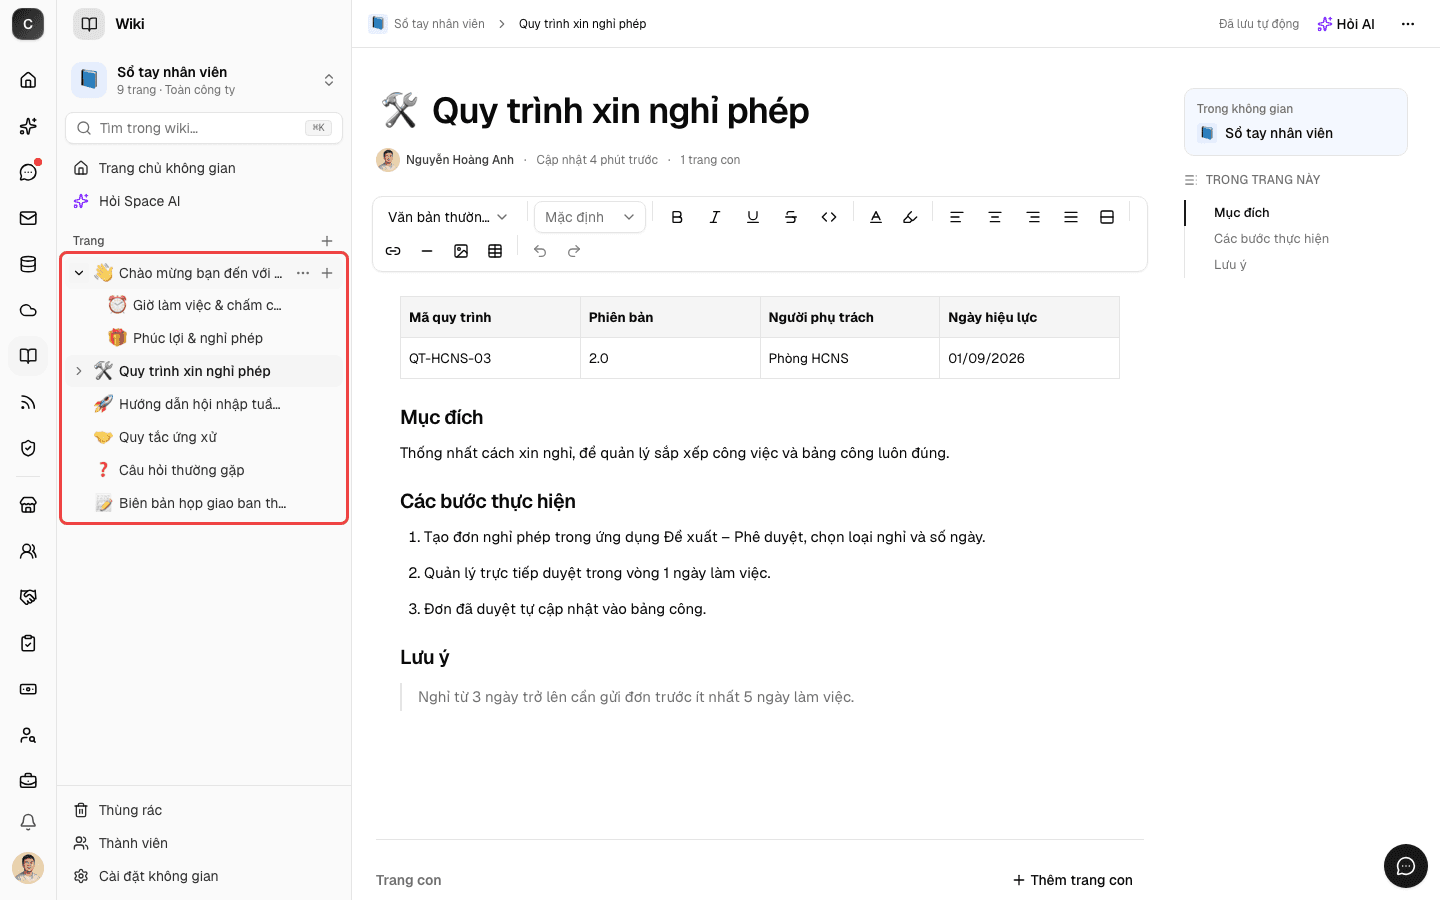The image size is (1440, 900).
Task: Open the text highlight color picker
Action: pos(910,217)
